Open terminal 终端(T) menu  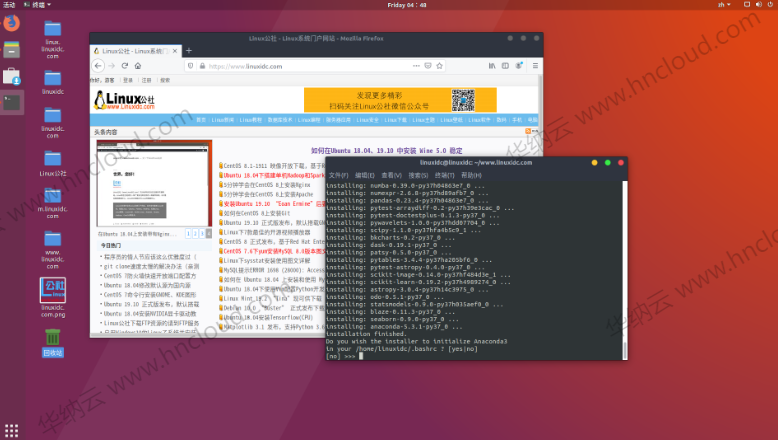pyautogui.click(x=445, y=175)
